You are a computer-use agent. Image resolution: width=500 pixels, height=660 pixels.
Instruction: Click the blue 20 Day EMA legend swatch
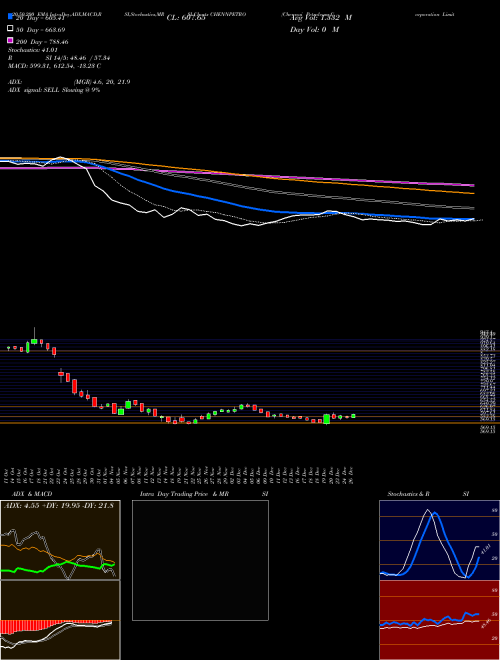(10, 16)
